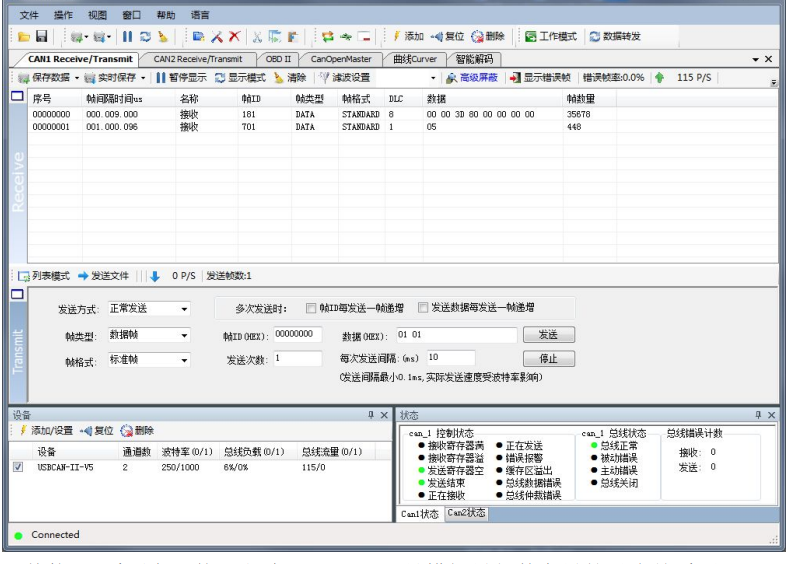
Task: Click 复位 reset in top toolbar
Action: point(447,36)
